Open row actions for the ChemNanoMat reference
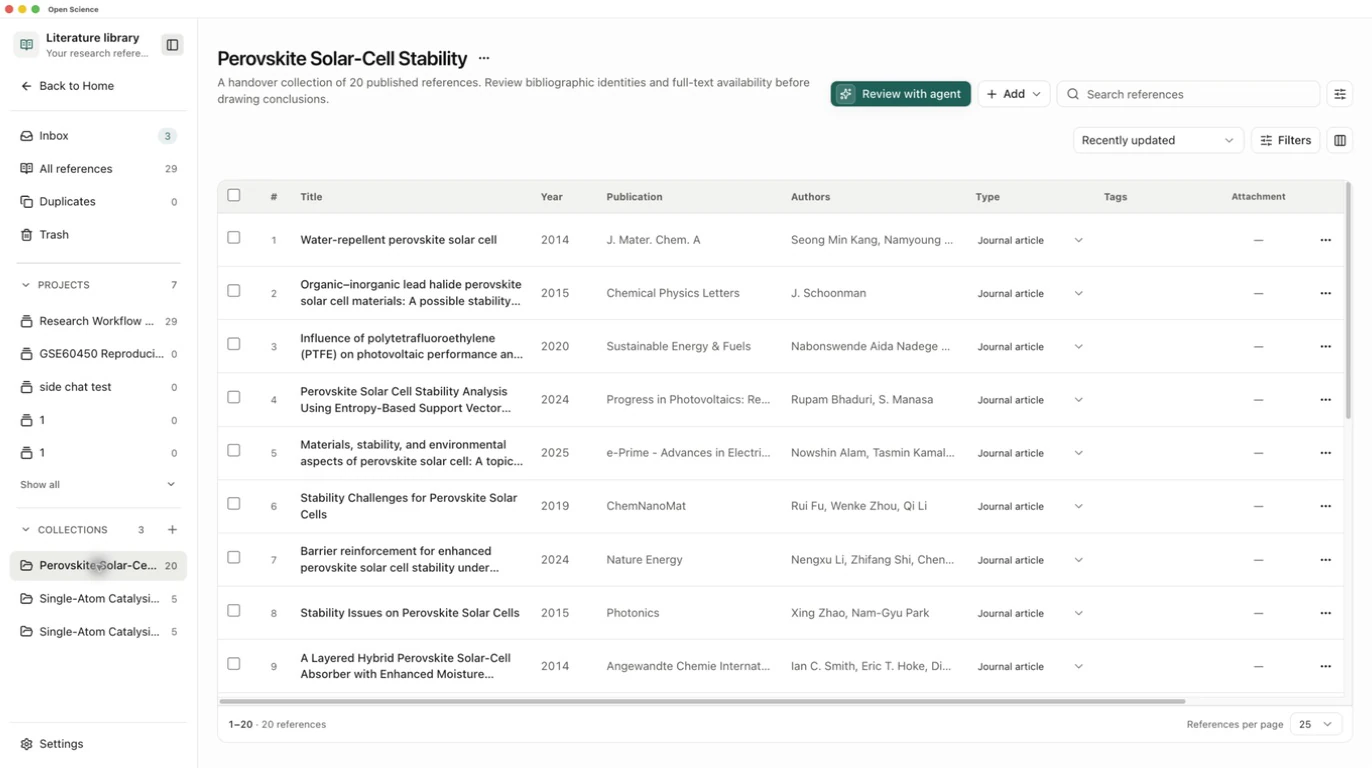1372x768 pixels. 1326,506
